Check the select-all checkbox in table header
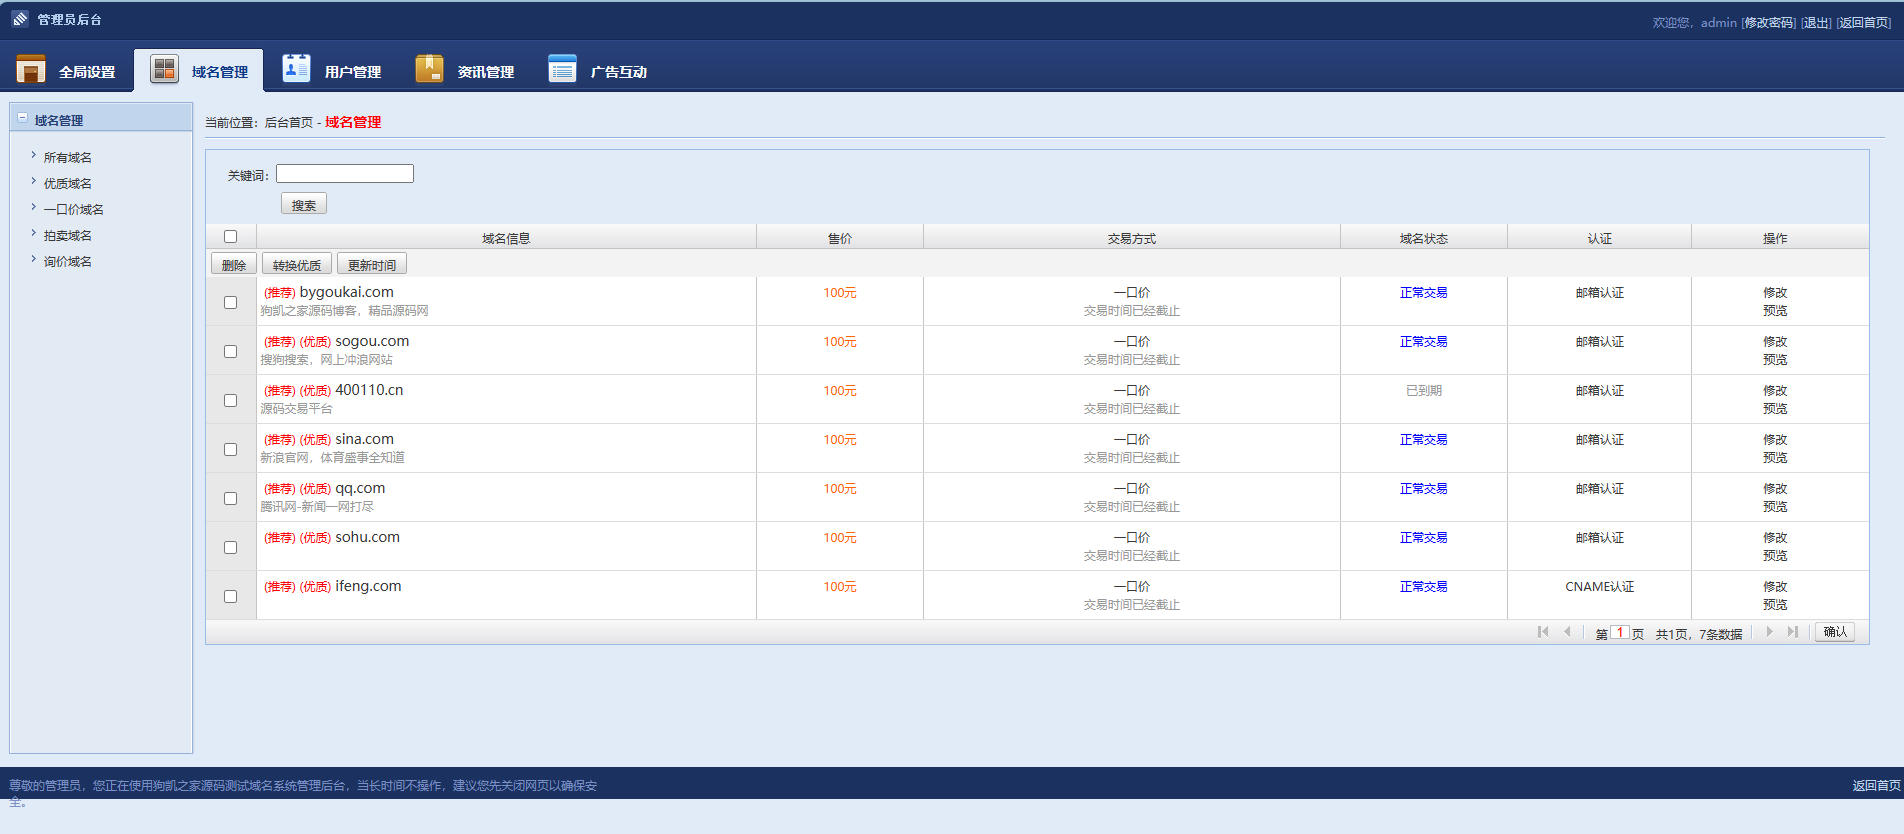Image resolution: width=1904 pixels, height=834 pixels. point(231,237)
